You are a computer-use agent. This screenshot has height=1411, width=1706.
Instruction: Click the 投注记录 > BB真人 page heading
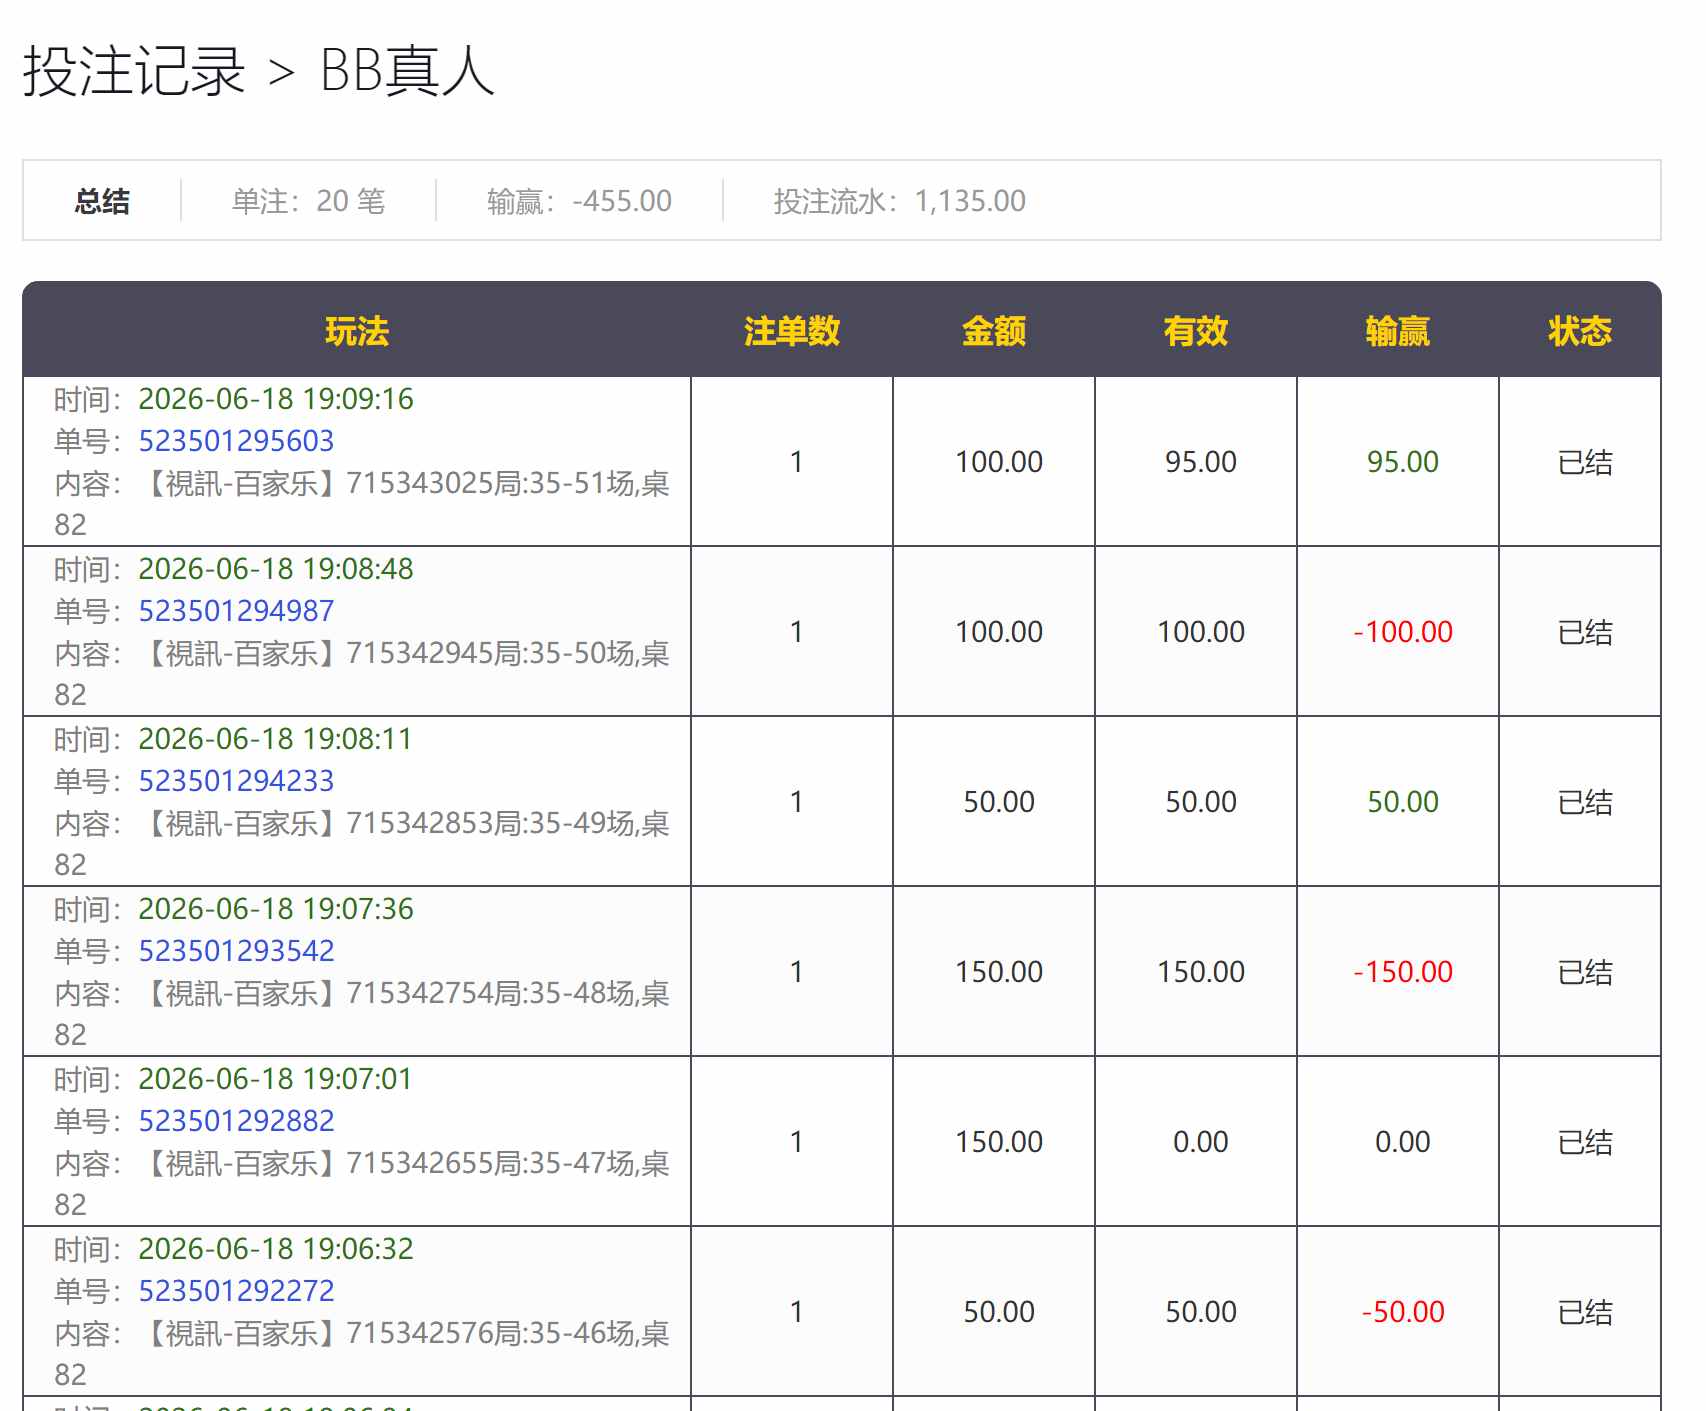(259, 71)
